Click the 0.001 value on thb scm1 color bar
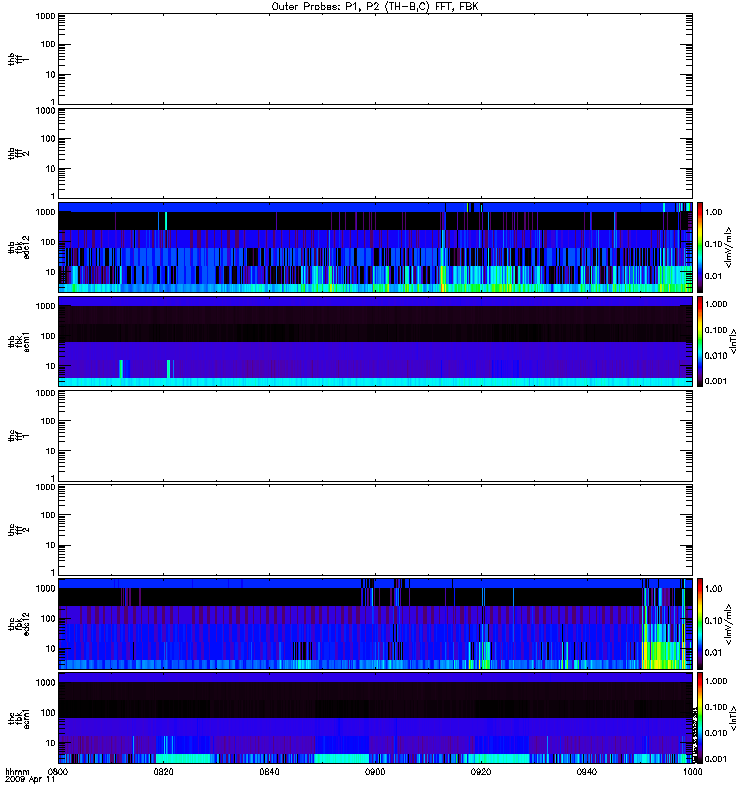750x800 pixels. click(x=716, y=381)
